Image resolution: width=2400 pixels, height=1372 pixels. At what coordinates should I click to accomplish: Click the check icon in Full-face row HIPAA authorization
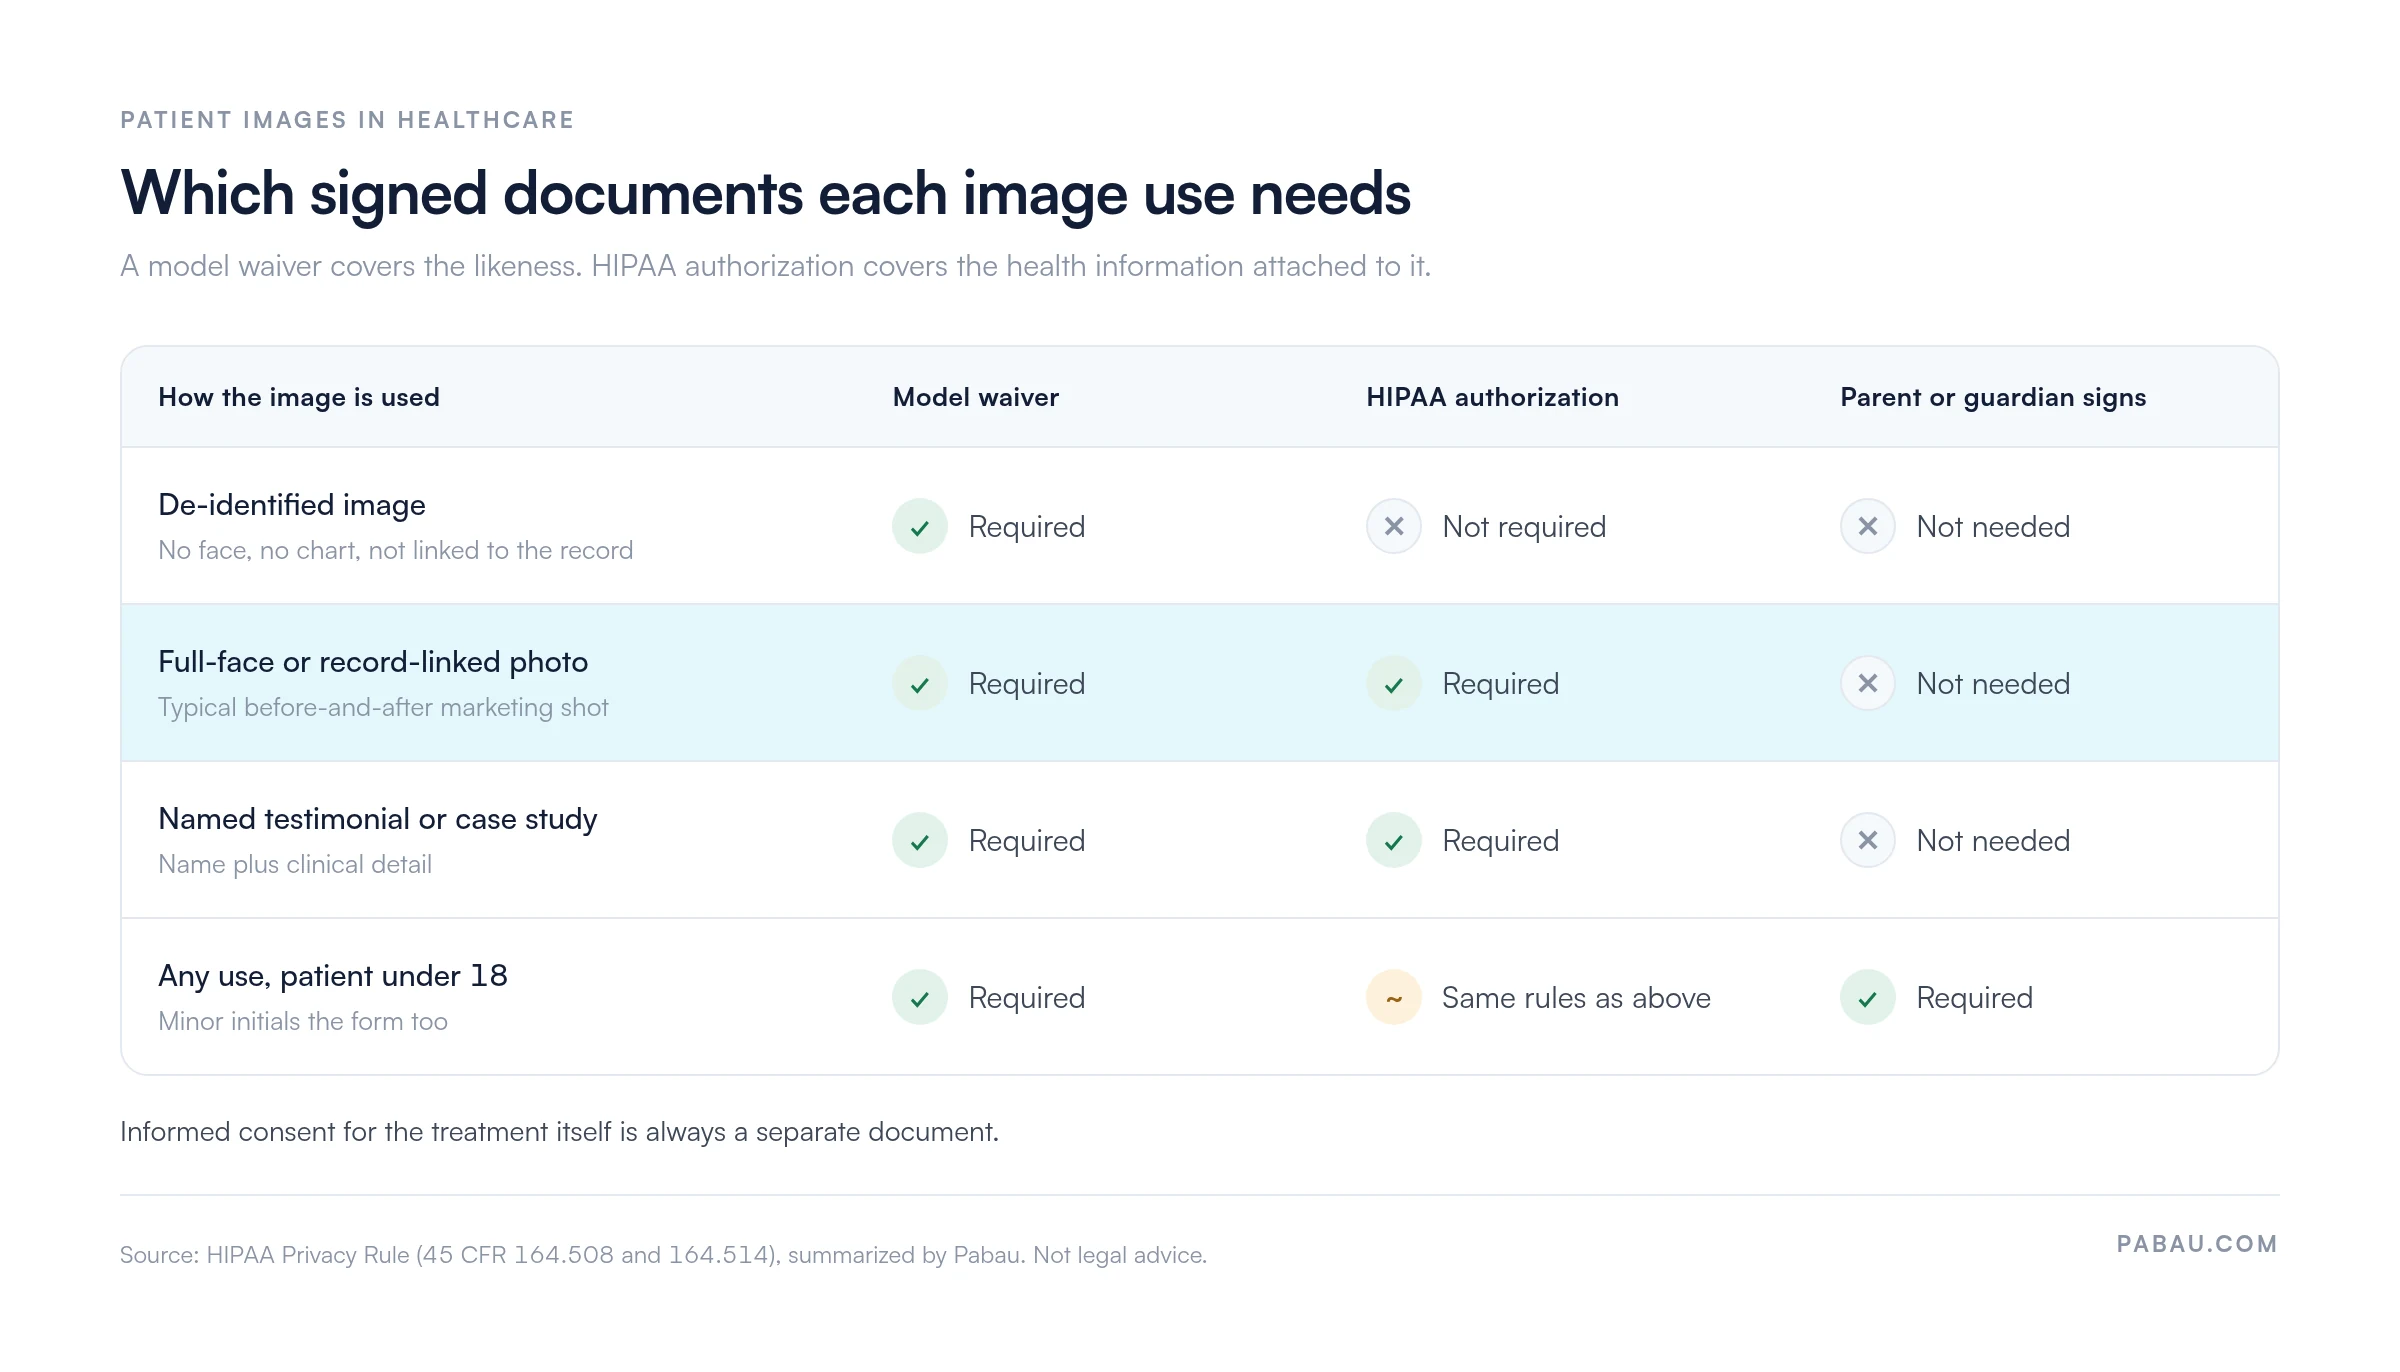(x=1394, y=683)
